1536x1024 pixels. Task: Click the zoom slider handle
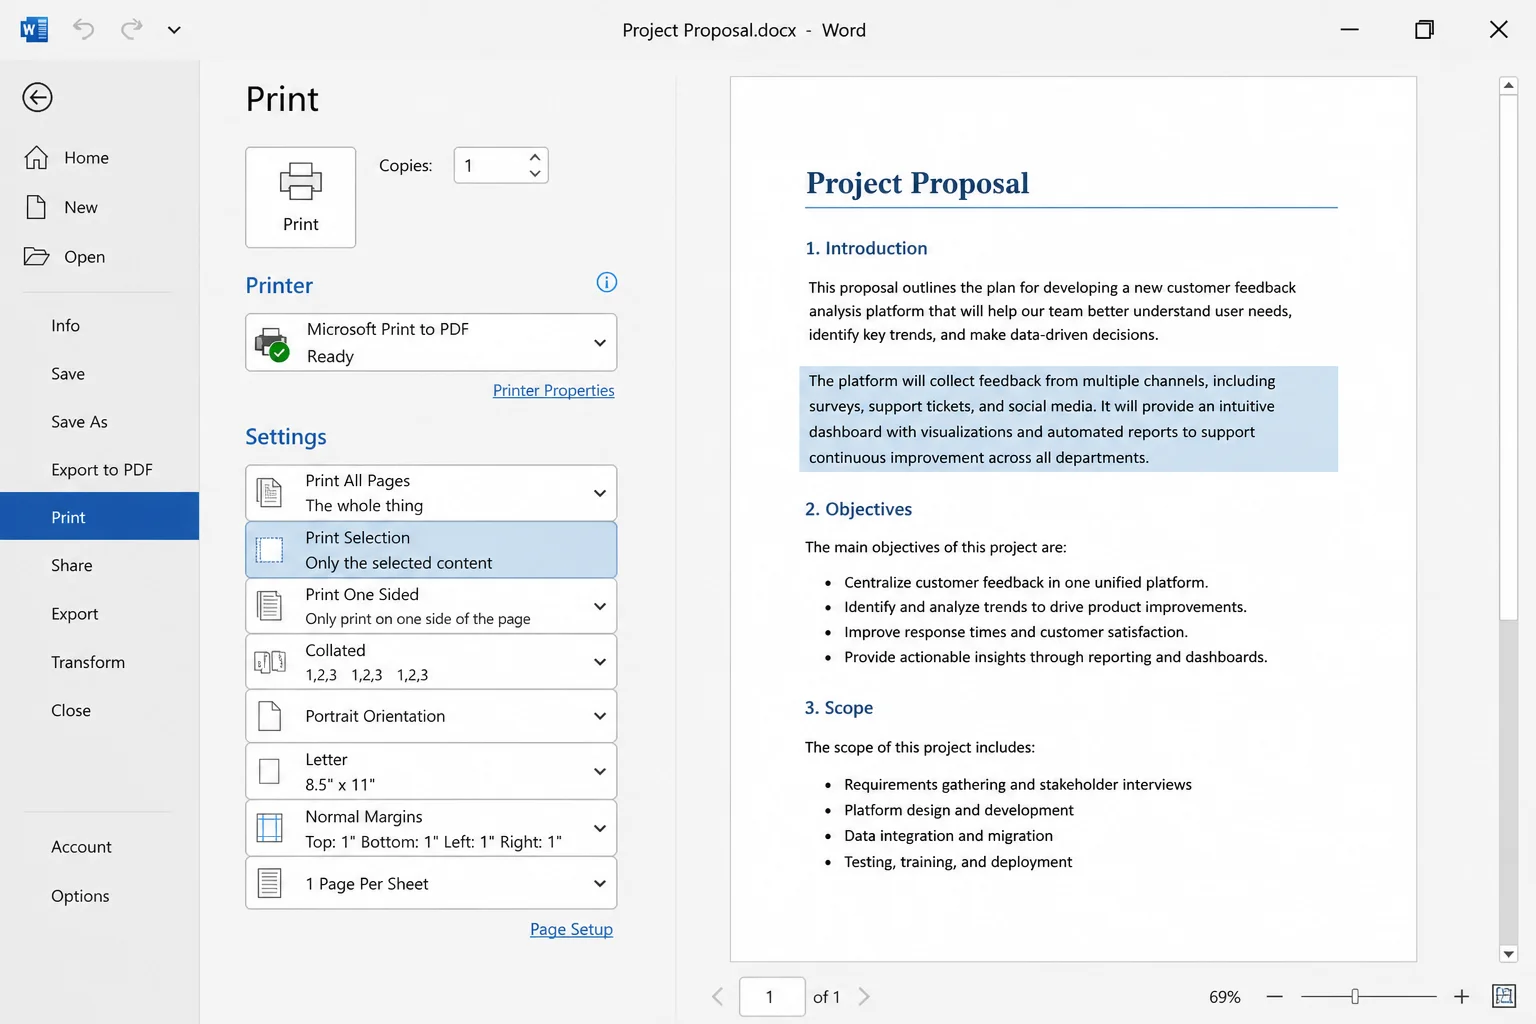pyautogui.click(x=1355, y=996)
